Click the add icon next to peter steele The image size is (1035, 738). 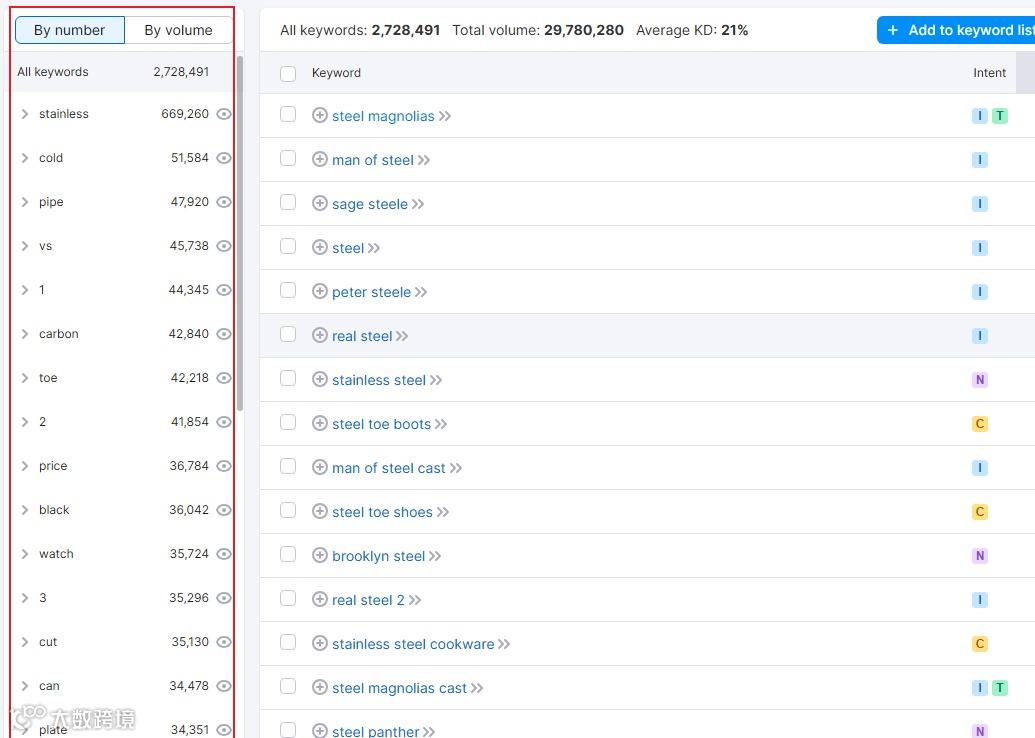pyautogui.click(x=320, y=292)
